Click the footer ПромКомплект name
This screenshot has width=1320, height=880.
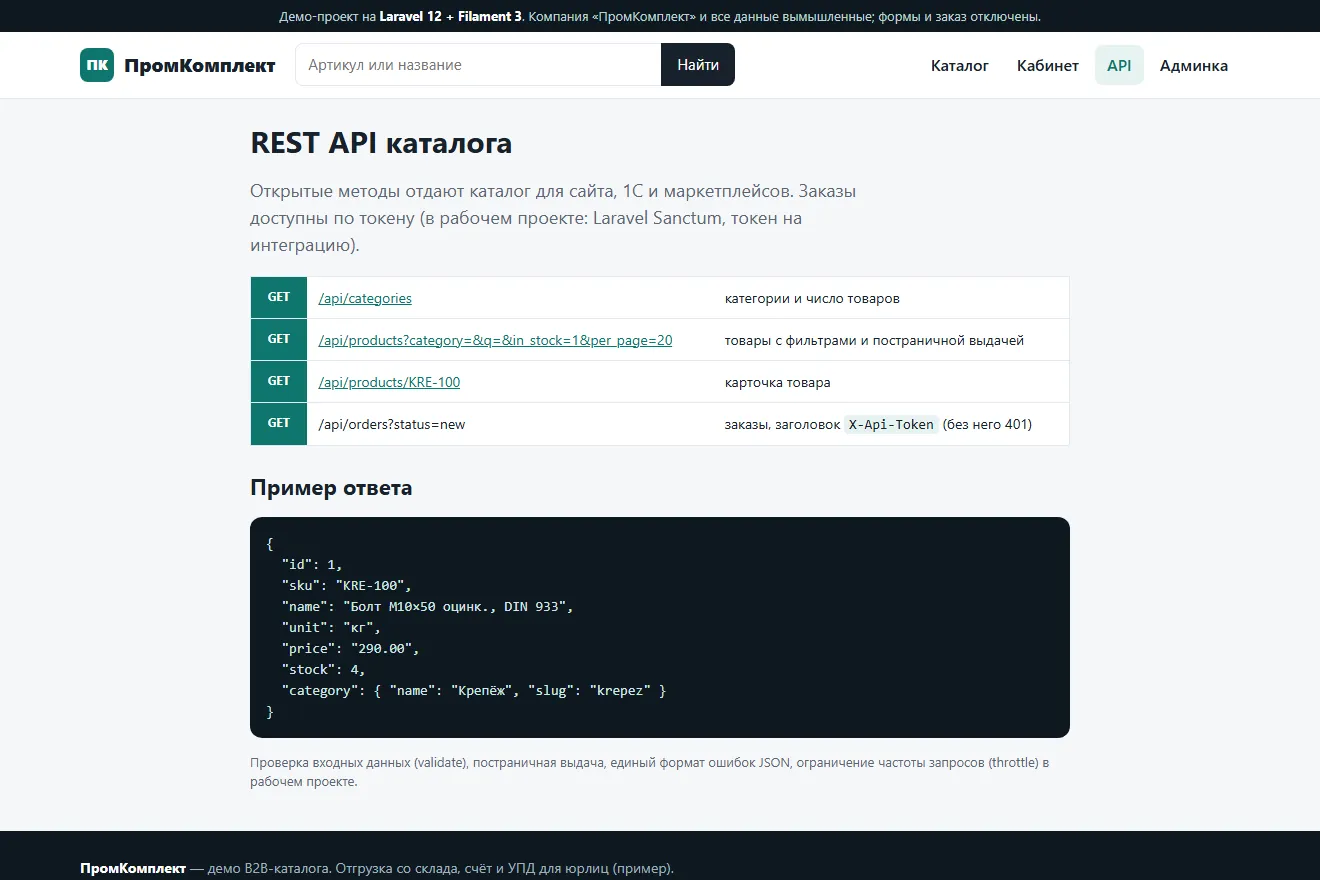click(x=133, y=868)
